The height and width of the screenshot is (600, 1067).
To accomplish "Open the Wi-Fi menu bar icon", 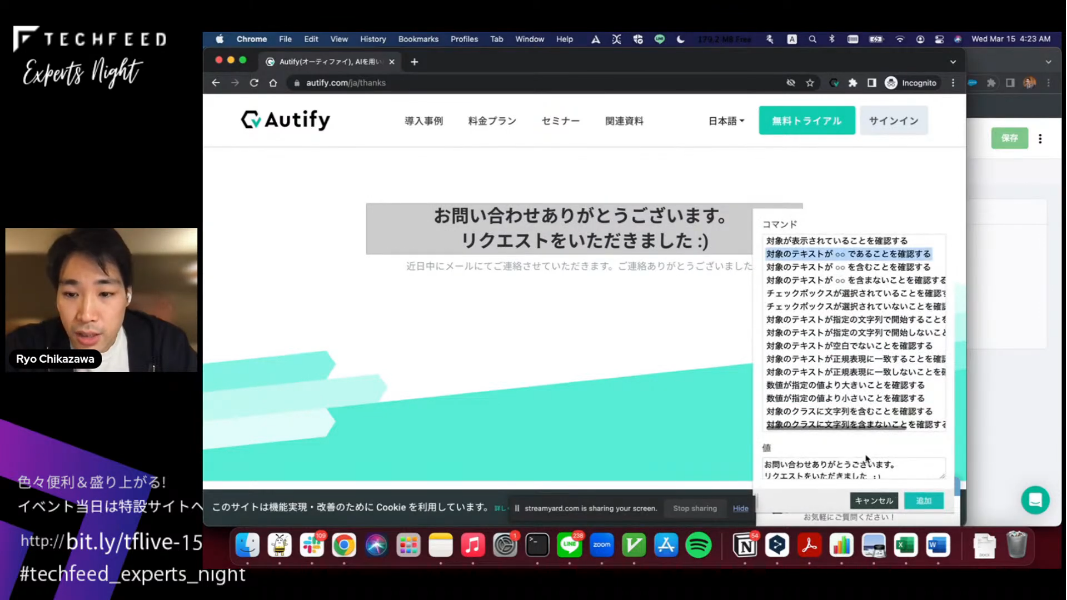I will click(900, 39).
